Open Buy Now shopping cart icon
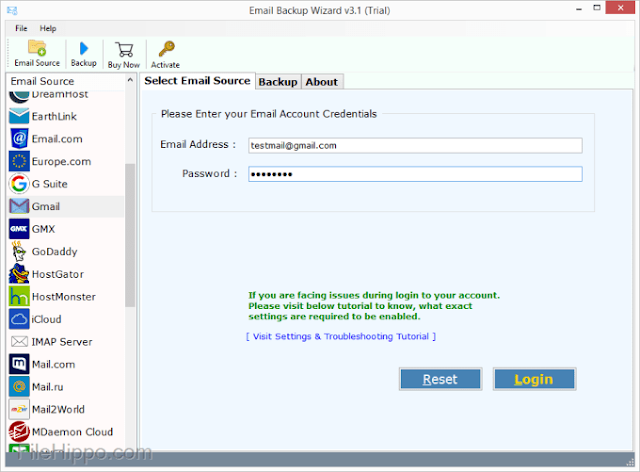Image resolution: width=640 pixels, height=472 pixels. coord(124,50)
